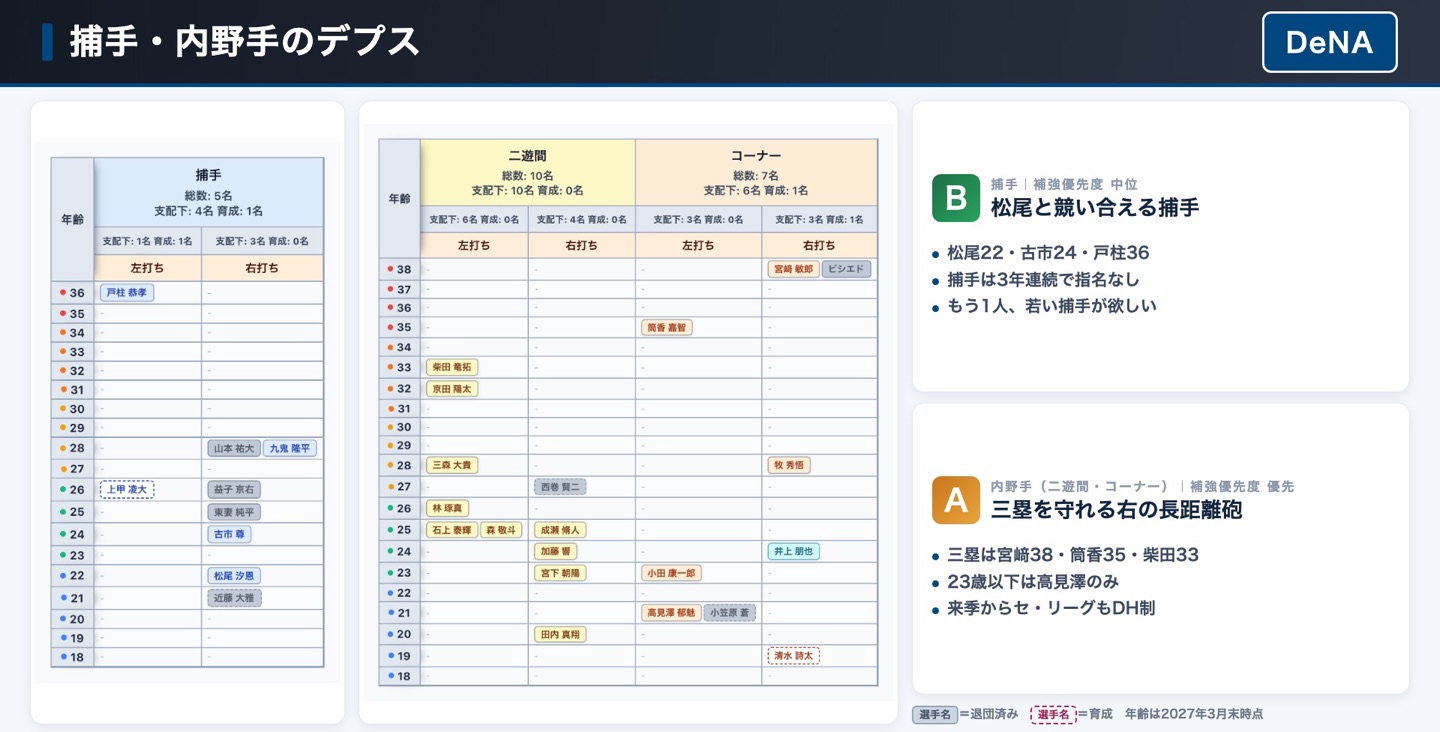
Task: Select player chip 京田 陽太
Action: tap(452, 389)
